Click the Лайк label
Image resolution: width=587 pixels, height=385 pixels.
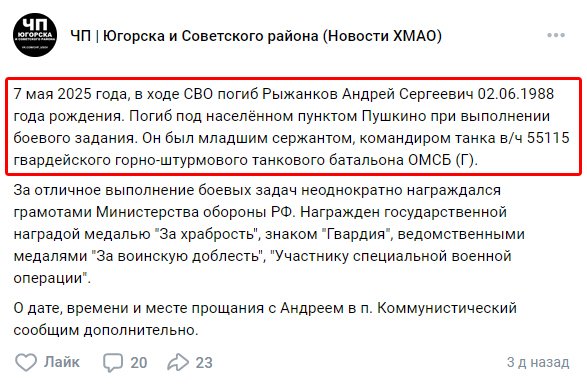coord(62,362)
